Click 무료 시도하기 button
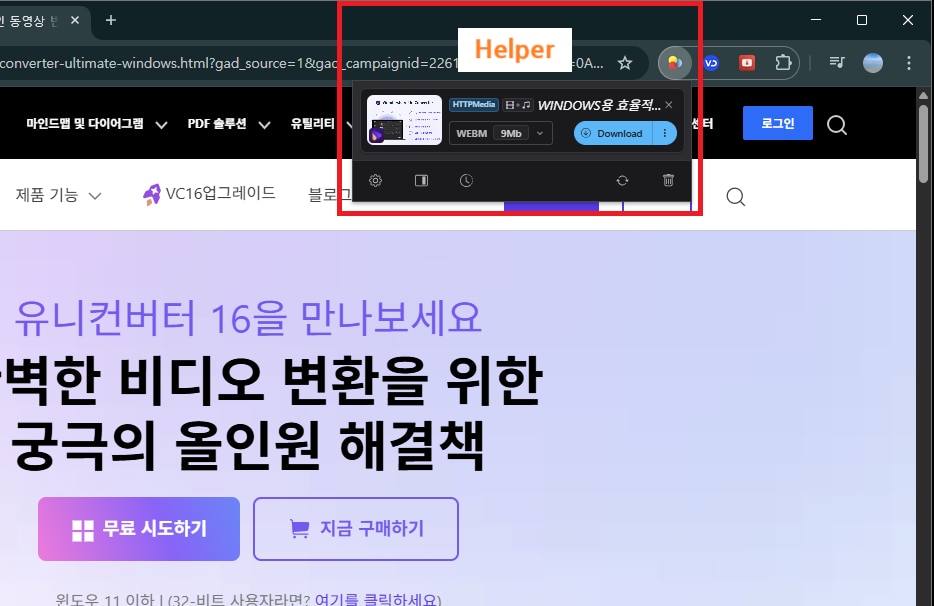The width and height of the screenshot is (934, 606). pos(139,529)
